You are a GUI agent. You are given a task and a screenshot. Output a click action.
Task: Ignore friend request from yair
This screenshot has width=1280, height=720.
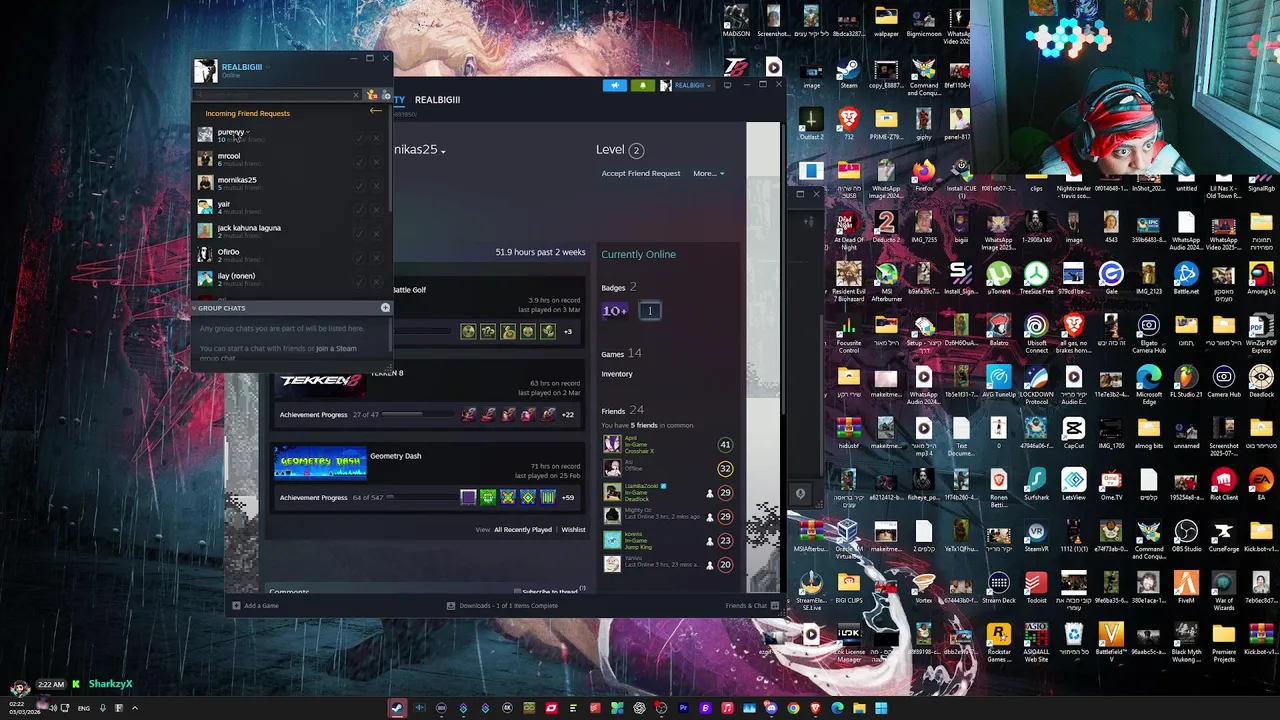click(x=376, y=210)
